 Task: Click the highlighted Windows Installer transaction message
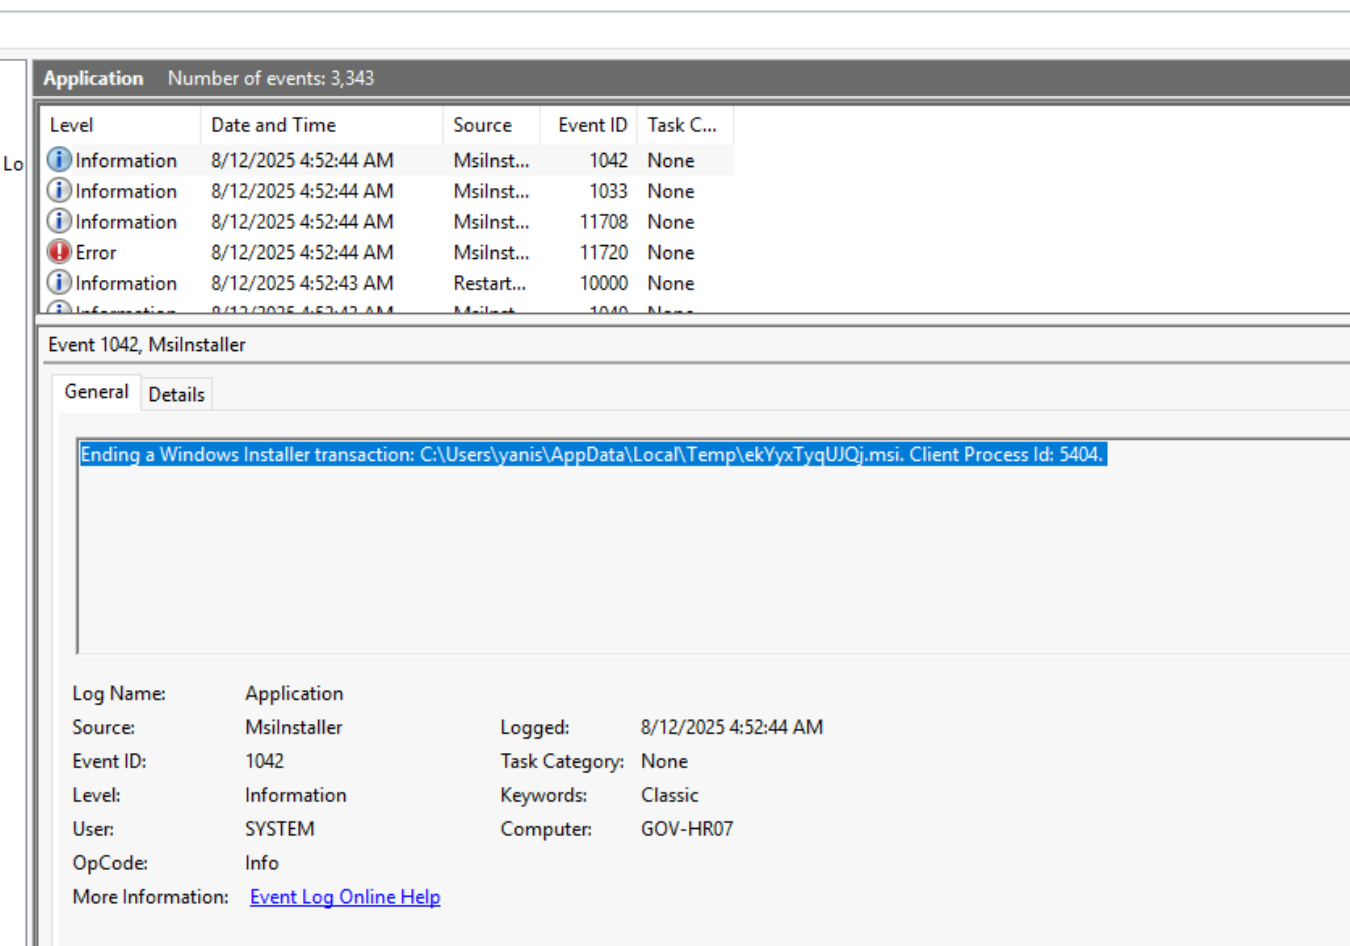[x=592, y=455]
